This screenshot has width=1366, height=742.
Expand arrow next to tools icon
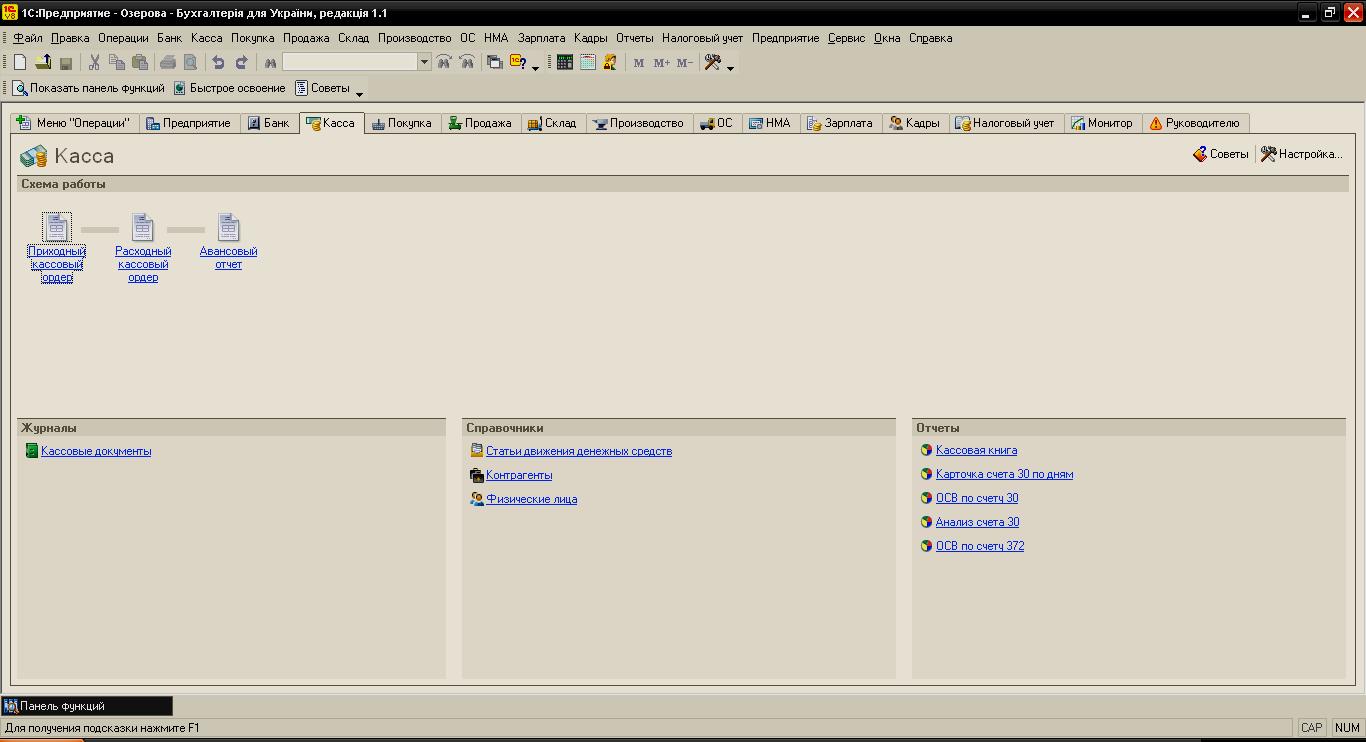(x=730, y=67)
